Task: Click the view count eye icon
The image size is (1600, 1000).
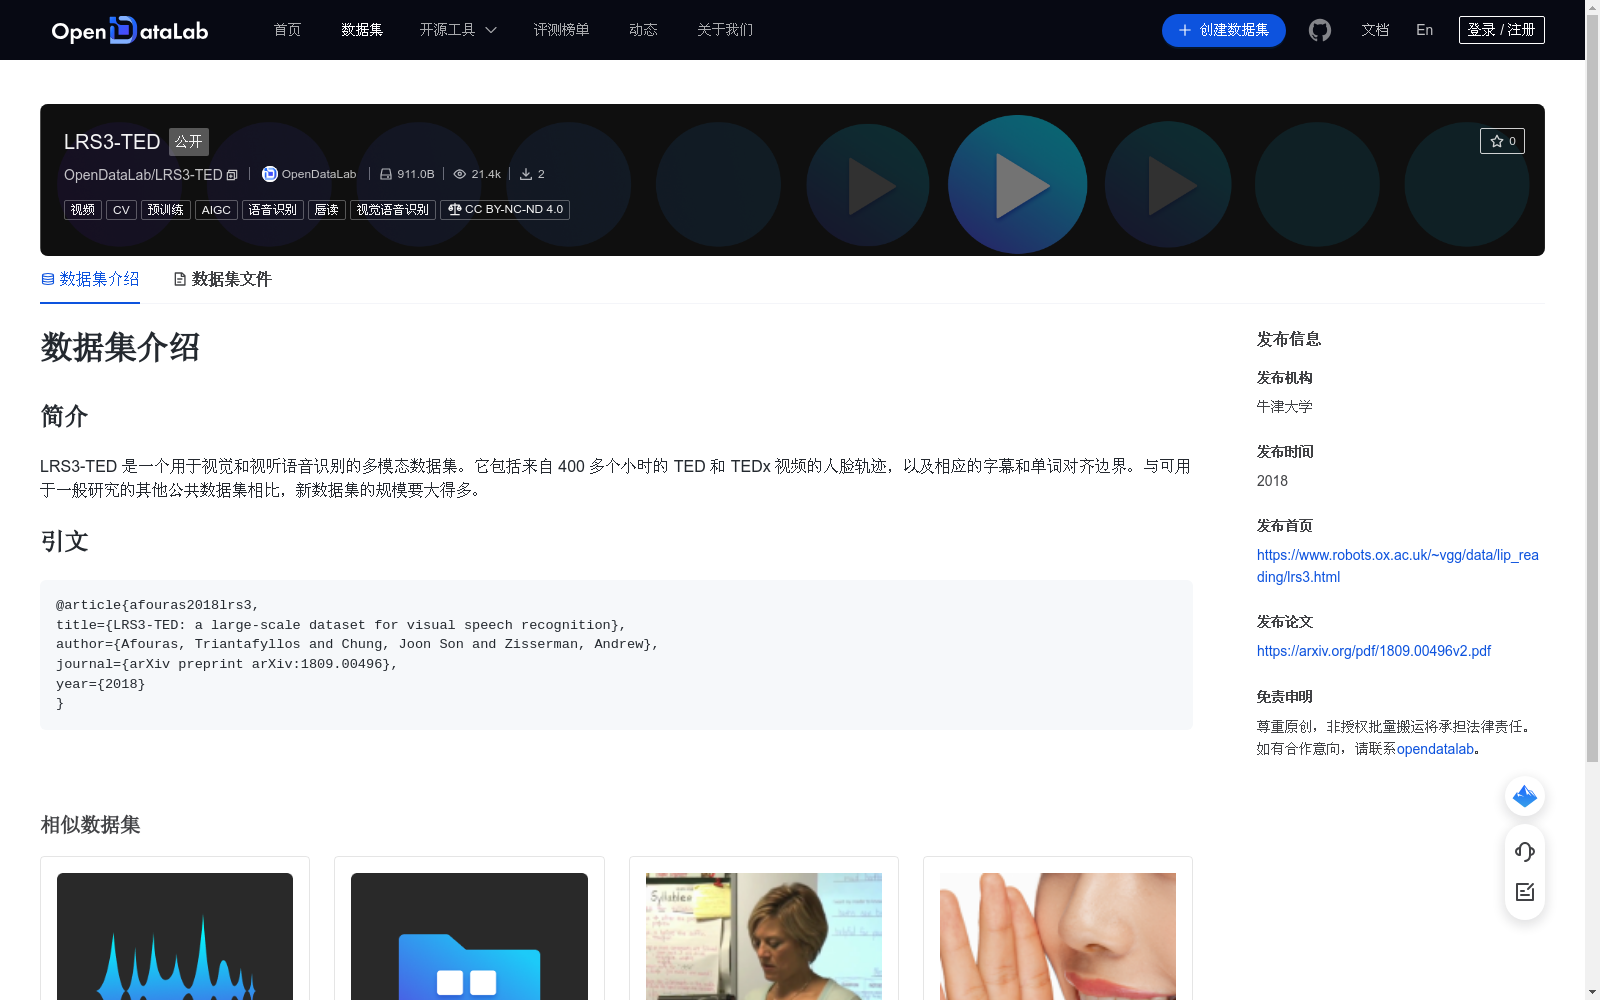Action: (460, 174)
